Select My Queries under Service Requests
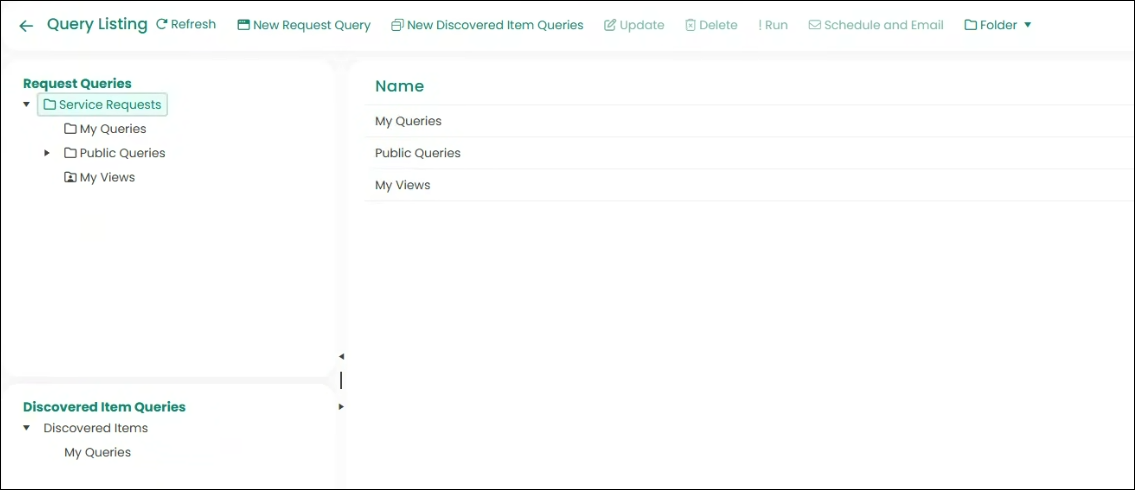This screenshot has height=490, width=1135. pos(112,129)
